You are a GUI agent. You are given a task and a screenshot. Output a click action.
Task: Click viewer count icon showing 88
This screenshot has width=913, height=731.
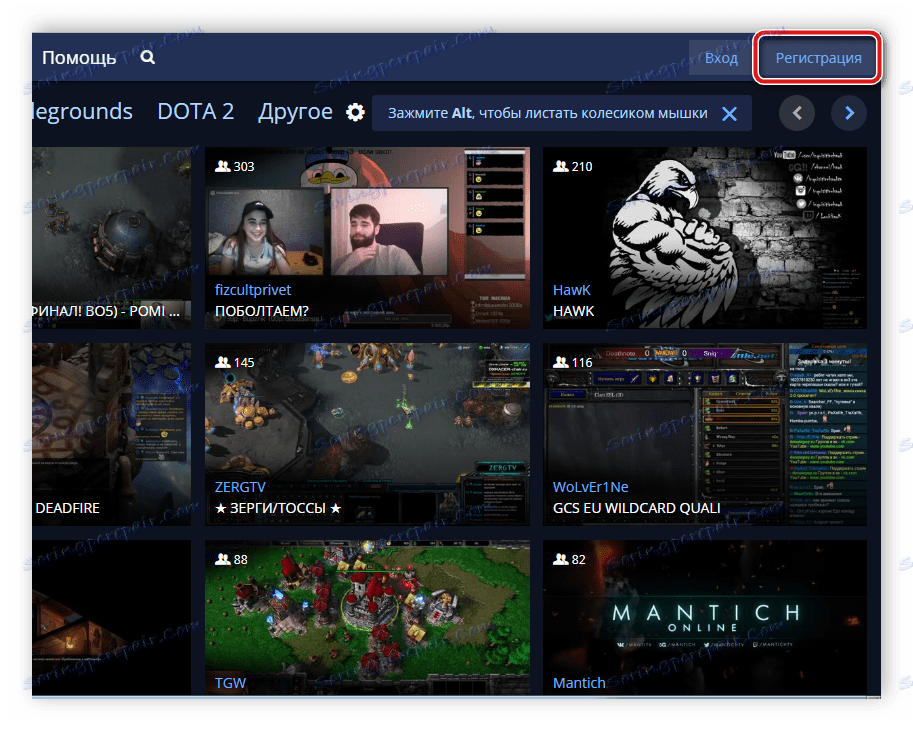[x=222, y=559]
